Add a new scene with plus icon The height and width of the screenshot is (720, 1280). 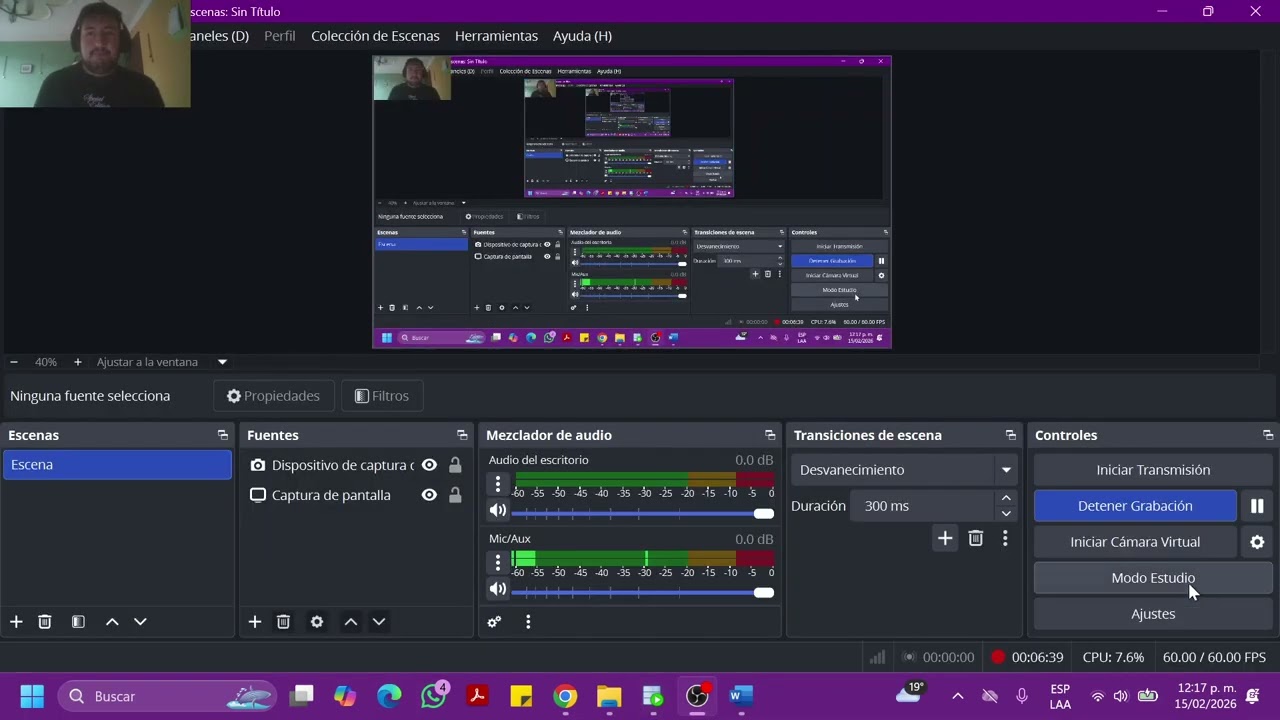[x=16, y=622]
